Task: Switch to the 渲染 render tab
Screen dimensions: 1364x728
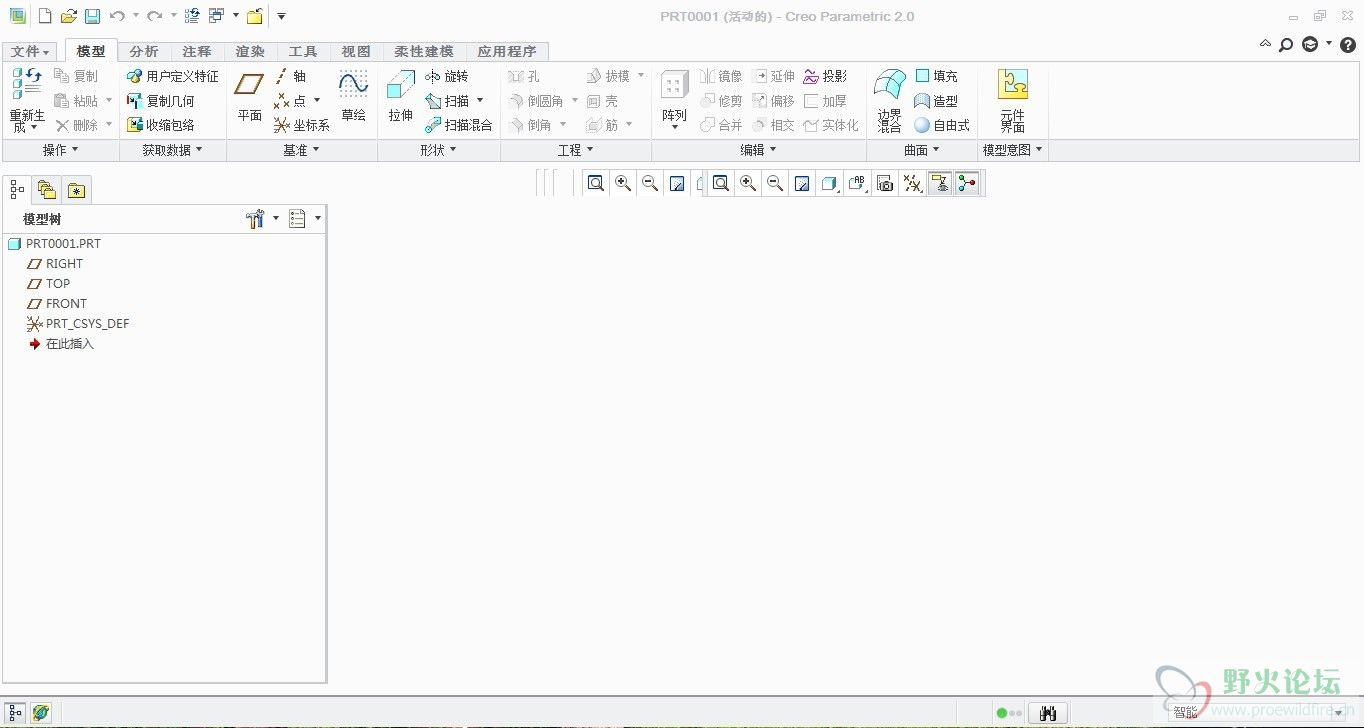Action: click(250, 52)
